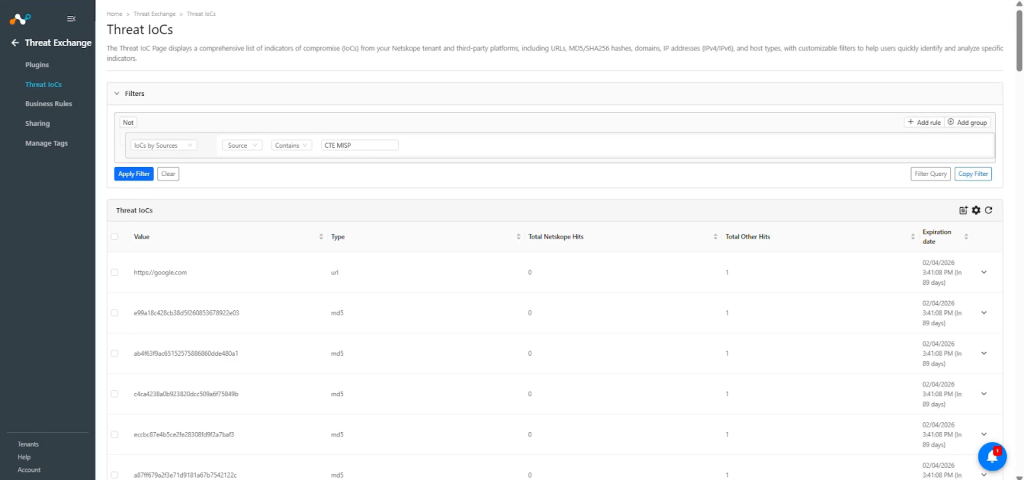
Task: Open the notification bell
Action: (992, 456)
